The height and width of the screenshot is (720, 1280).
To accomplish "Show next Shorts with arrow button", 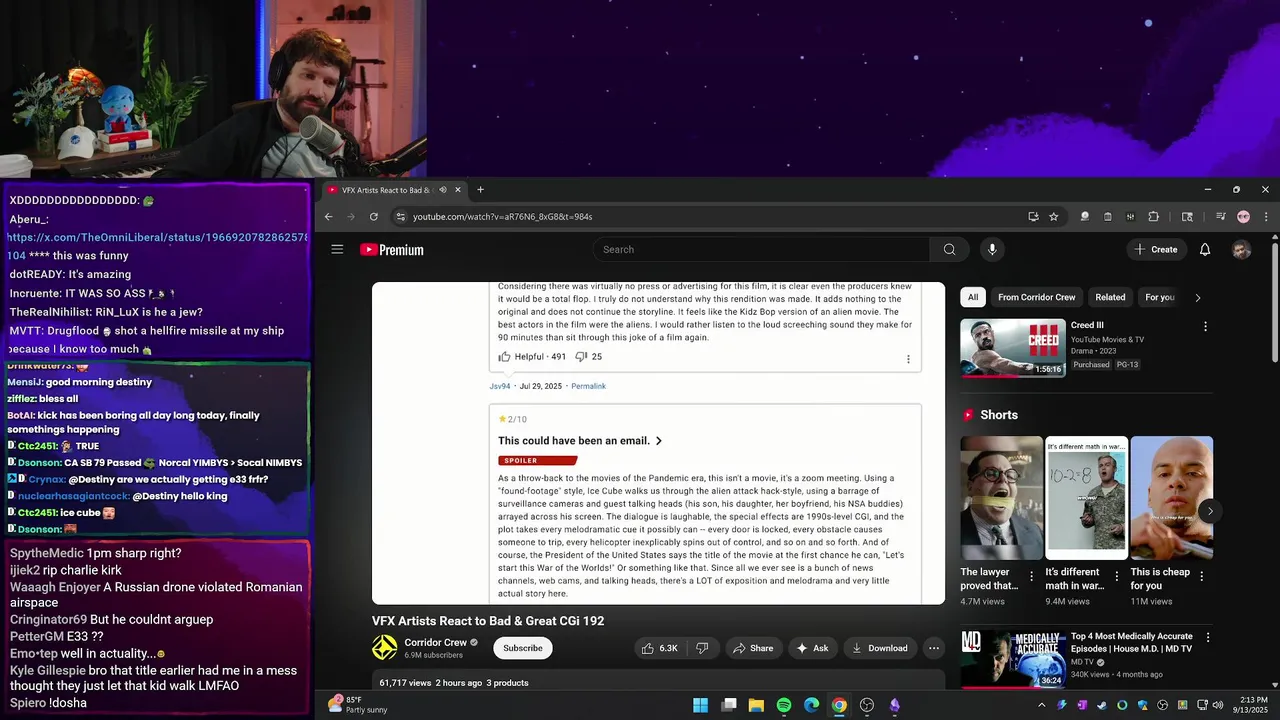I will pyautogui.click(x=1210, y=511).
